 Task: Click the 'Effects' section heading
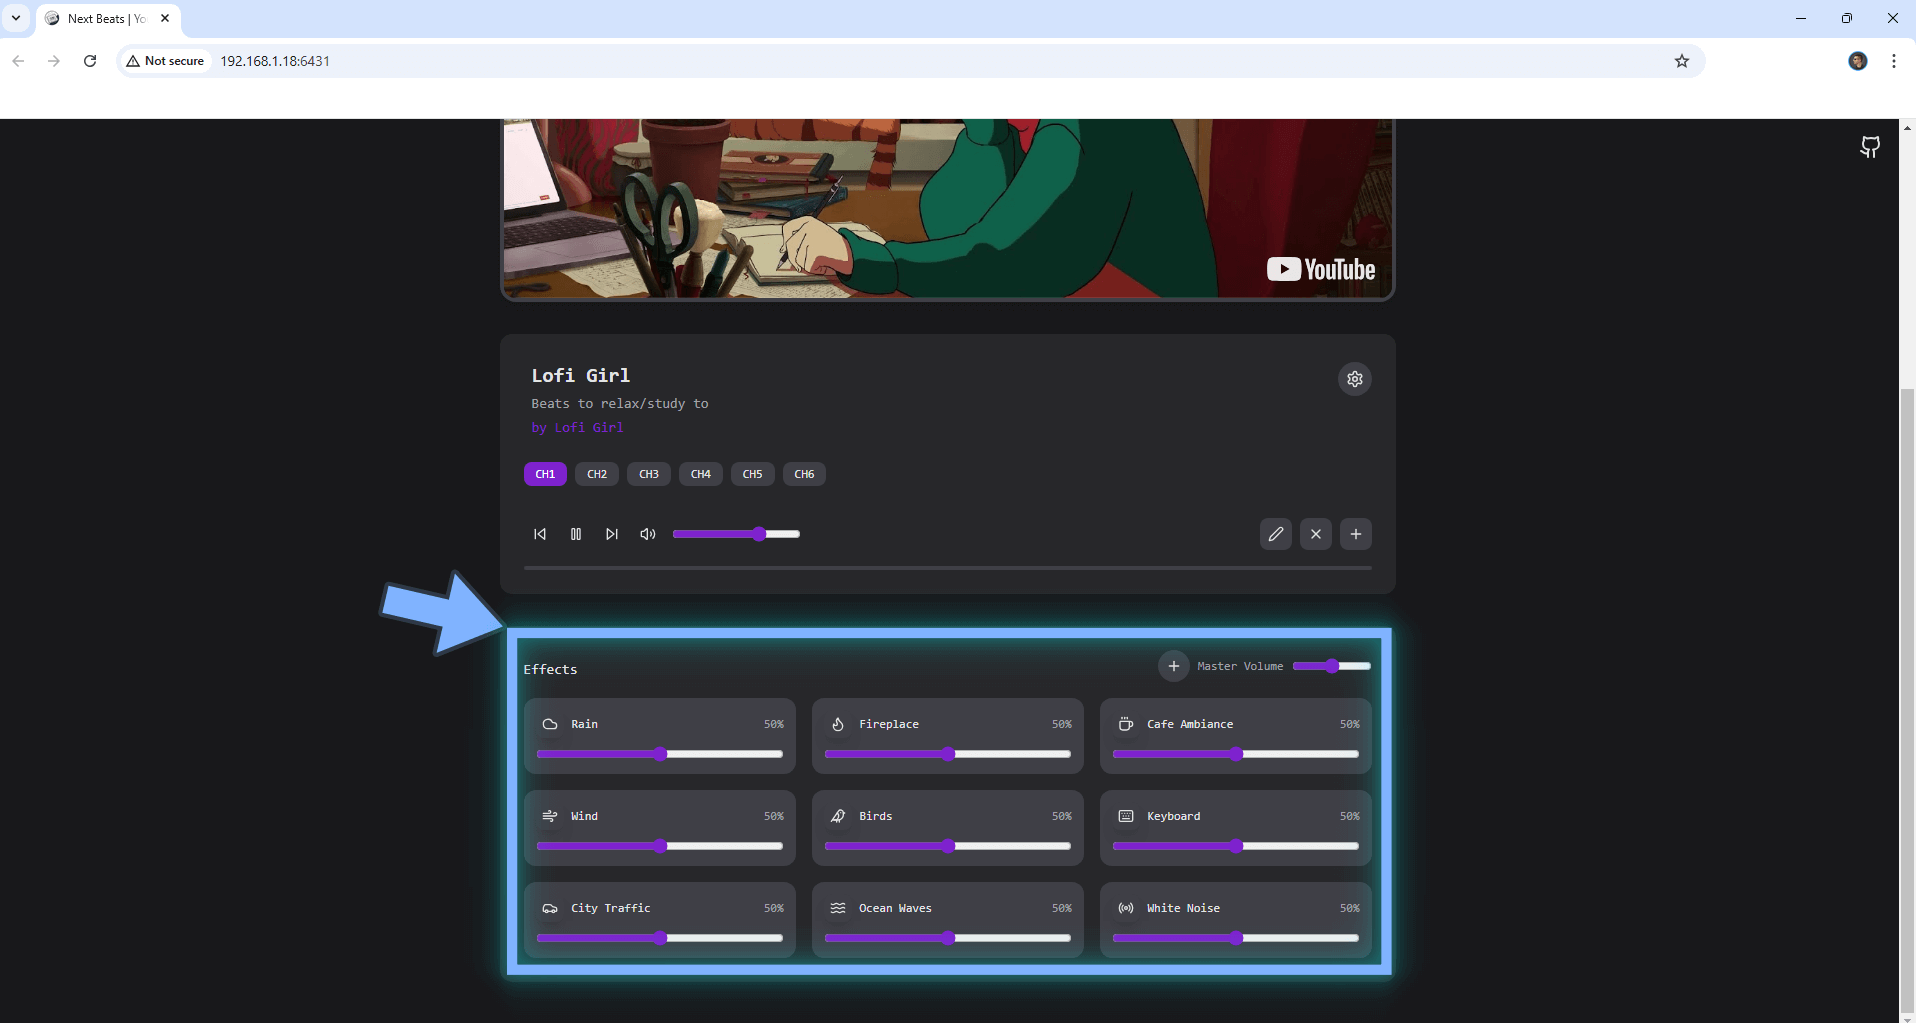point(551,669)
